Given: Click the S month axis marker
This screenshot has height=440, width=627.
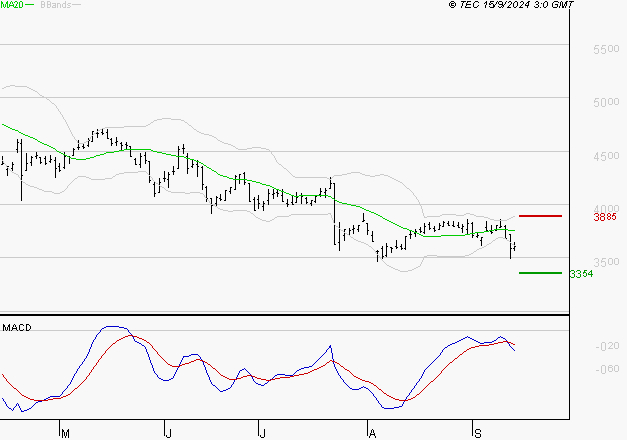Looking at the screenshot, I should pyautogui.click(x=477, y=433).
